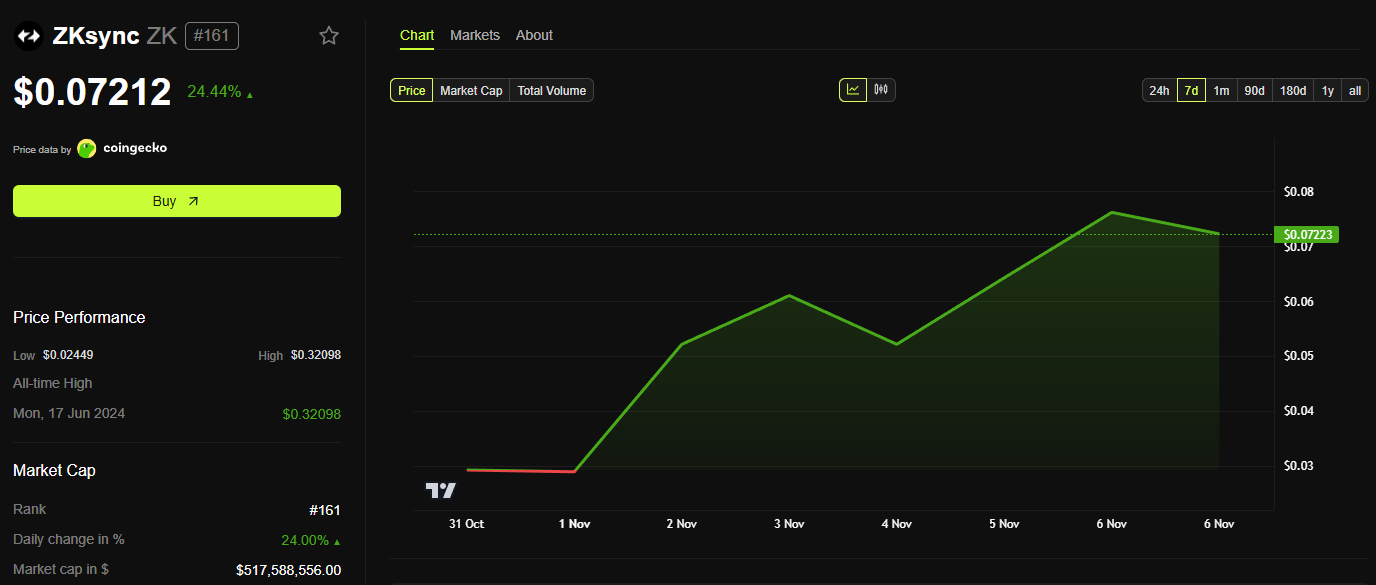
Task: Show Total Volume on the chart
Action: pos(551,90)
